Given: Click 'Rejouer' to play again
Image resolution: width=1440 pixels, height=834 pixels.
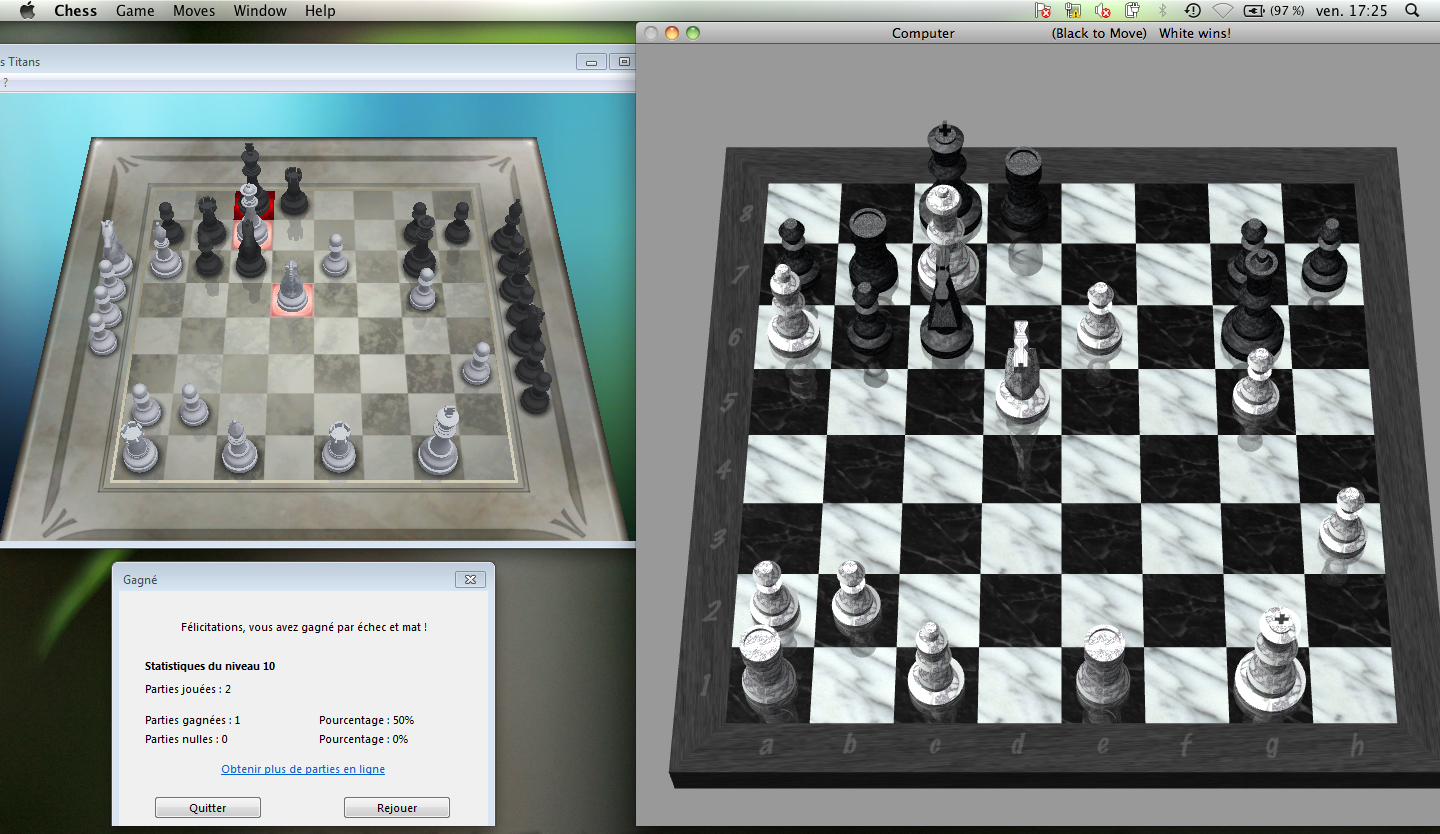Looking at the screenshot, I should (x=397, y=807).
